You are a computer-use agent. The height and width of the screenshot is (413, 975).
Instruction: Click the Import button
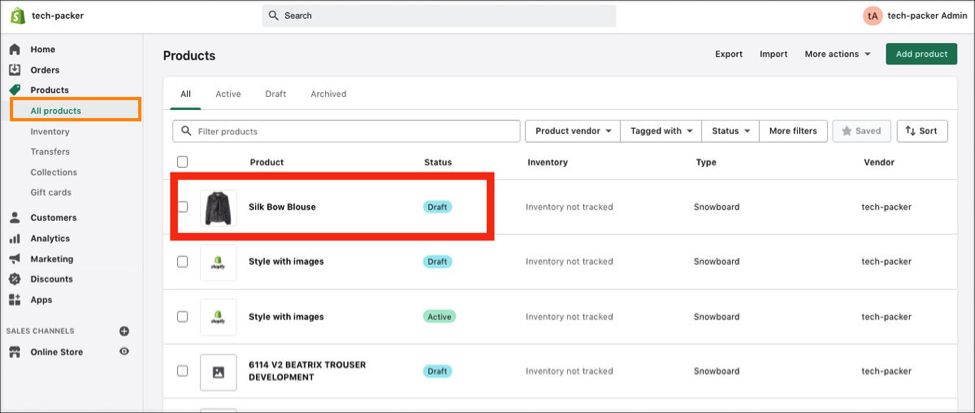tap(774, 54)
